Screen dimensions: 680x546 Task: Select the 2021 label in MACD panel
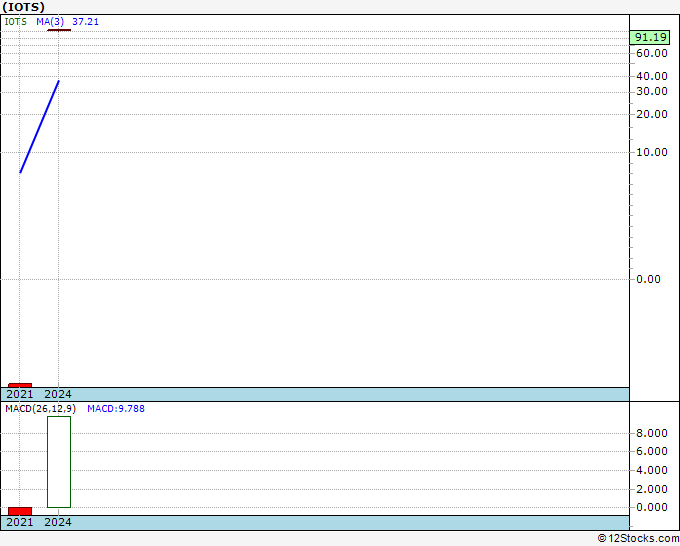point(20,523)
